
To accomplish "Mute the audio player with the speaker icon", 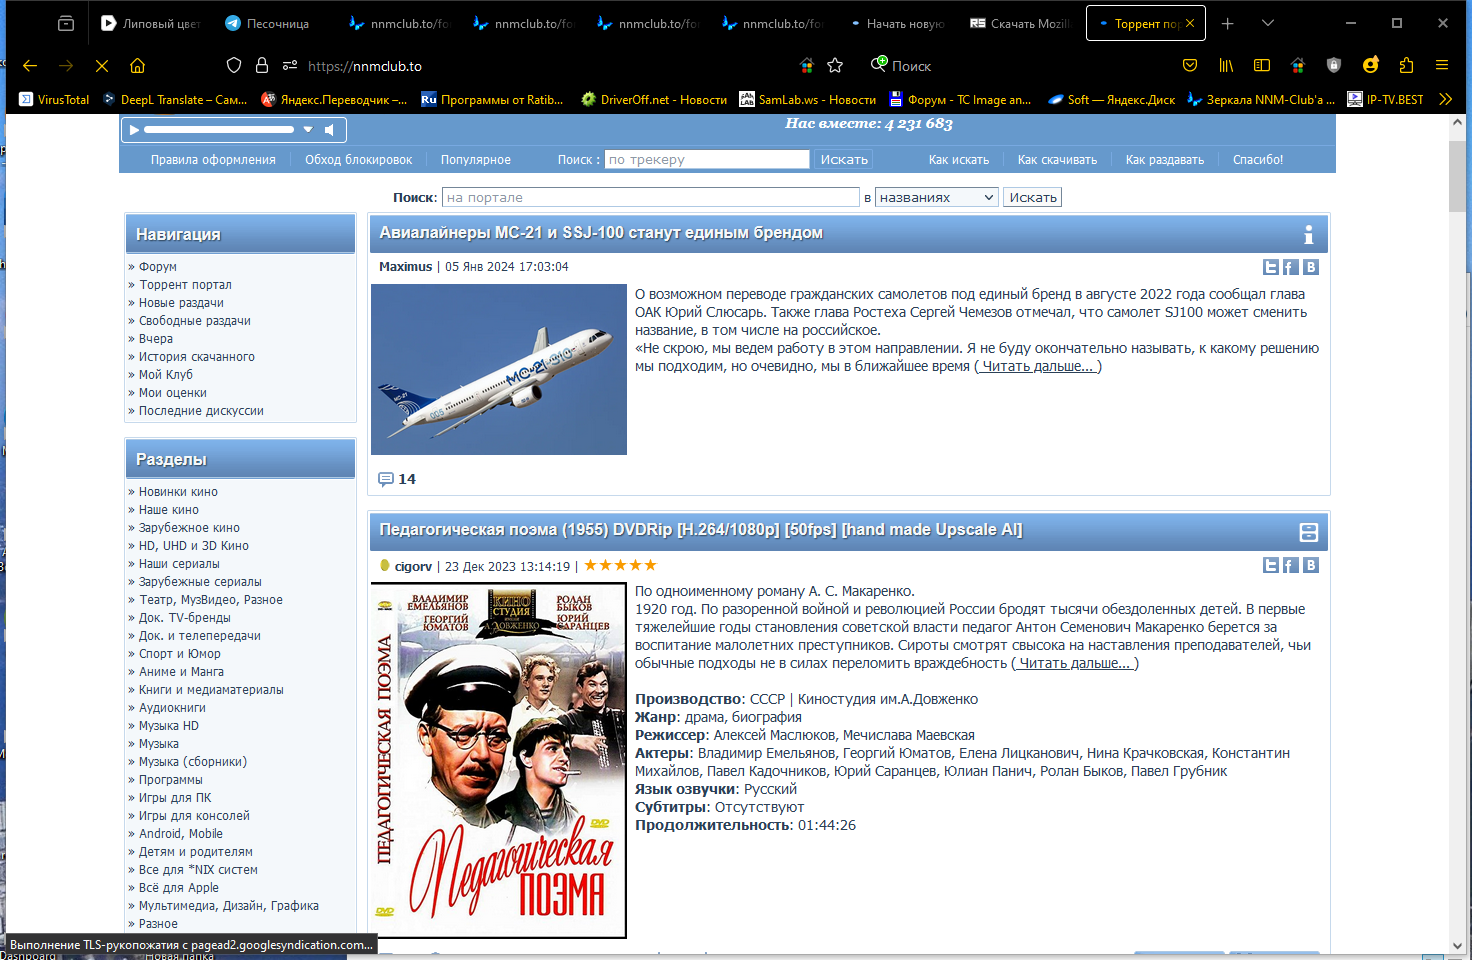I will (x=329, y=129).
